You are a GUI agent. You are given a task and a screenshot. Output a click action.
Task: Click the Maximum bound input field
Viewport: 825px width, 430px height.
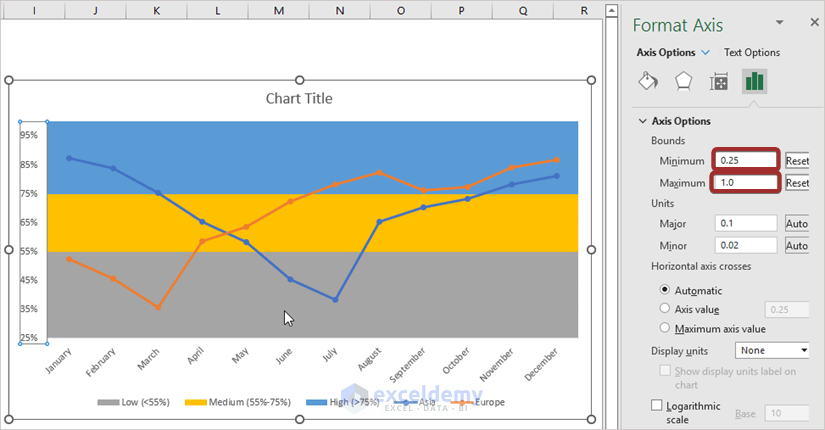point(746,183)
